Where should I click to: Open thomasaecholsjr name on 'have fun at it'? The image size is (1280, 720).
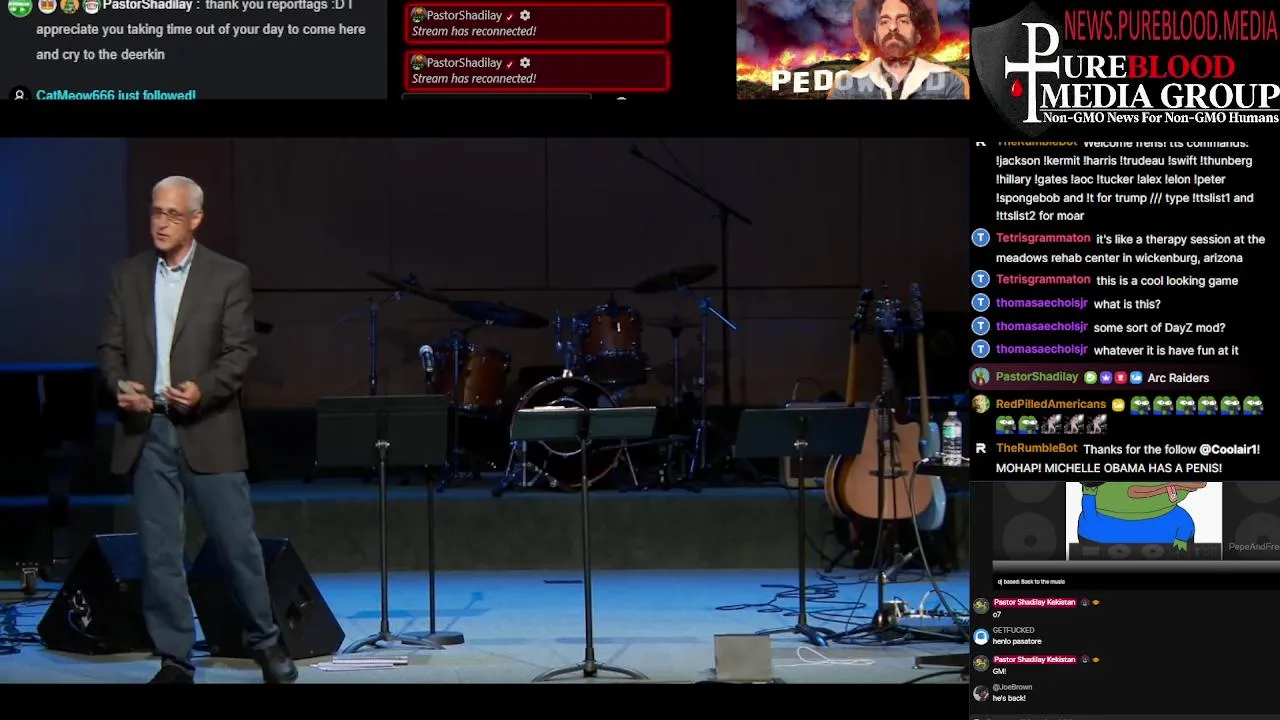click(x=1042, y=349)
